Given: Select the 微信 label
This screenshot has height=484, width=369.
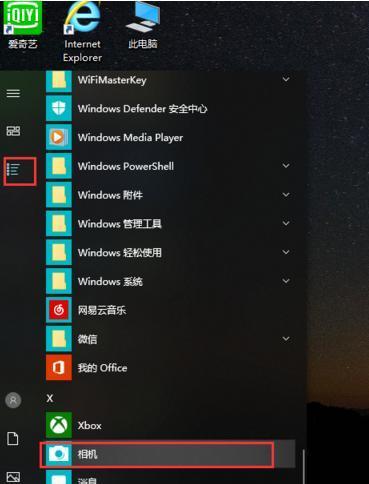Looking at the screenshot, I should point(87,339).
